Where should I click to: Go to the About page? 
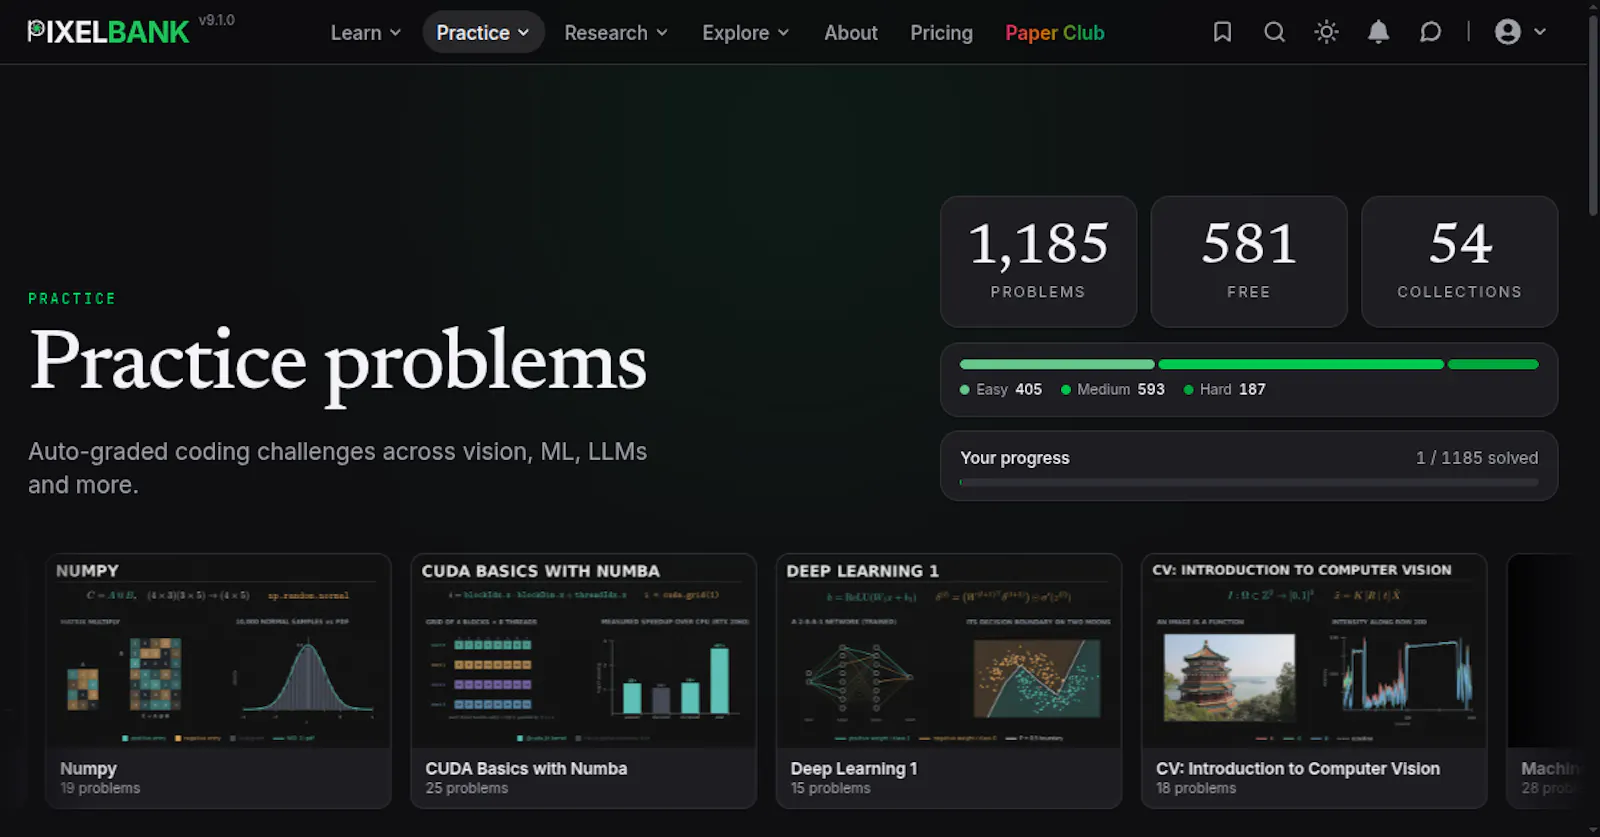(x=851, y=32)
